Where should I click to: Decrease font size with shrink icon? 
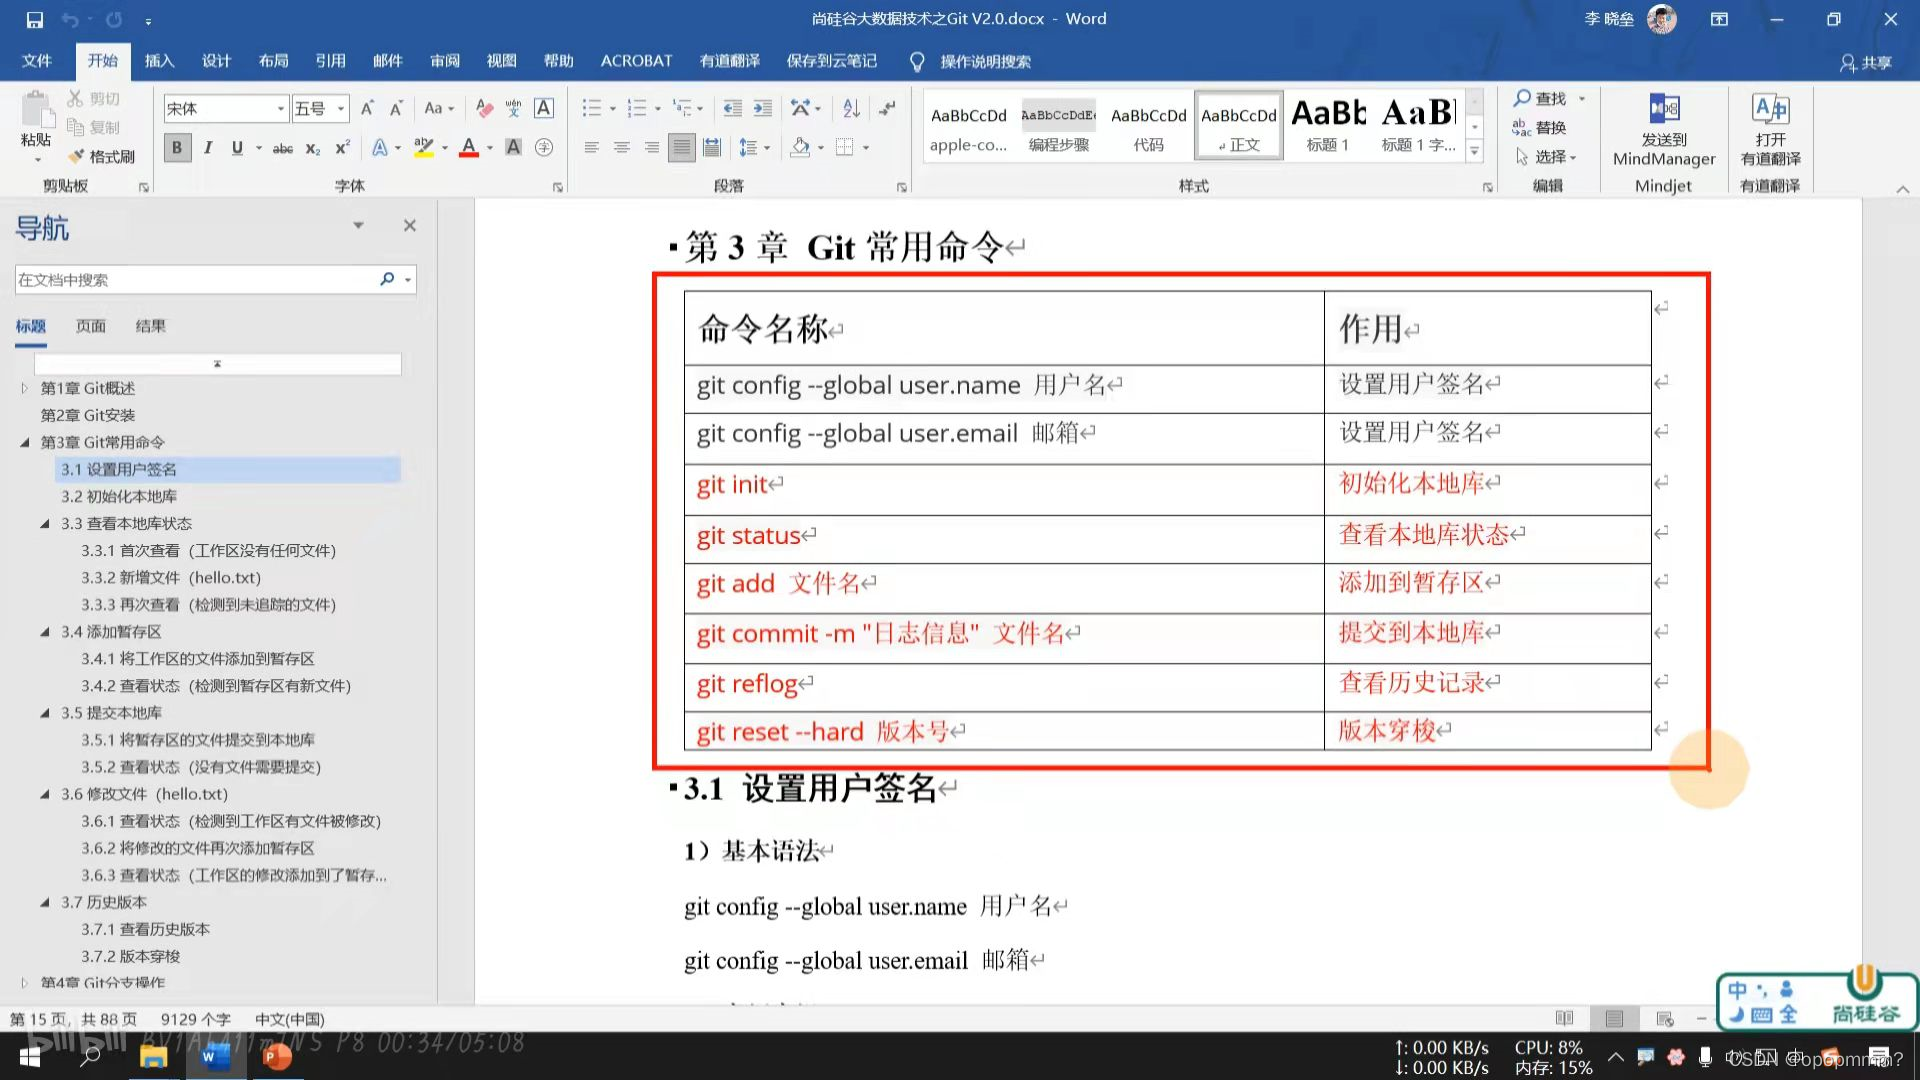396,108
